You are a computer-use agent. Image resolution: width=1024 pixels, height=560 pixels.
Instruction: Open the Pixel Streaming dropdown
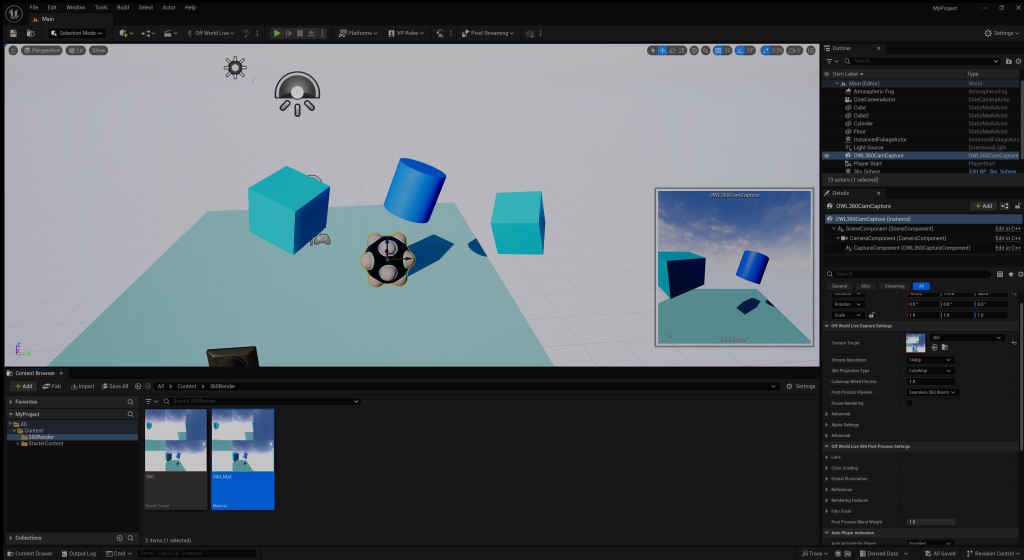[488, 33]
